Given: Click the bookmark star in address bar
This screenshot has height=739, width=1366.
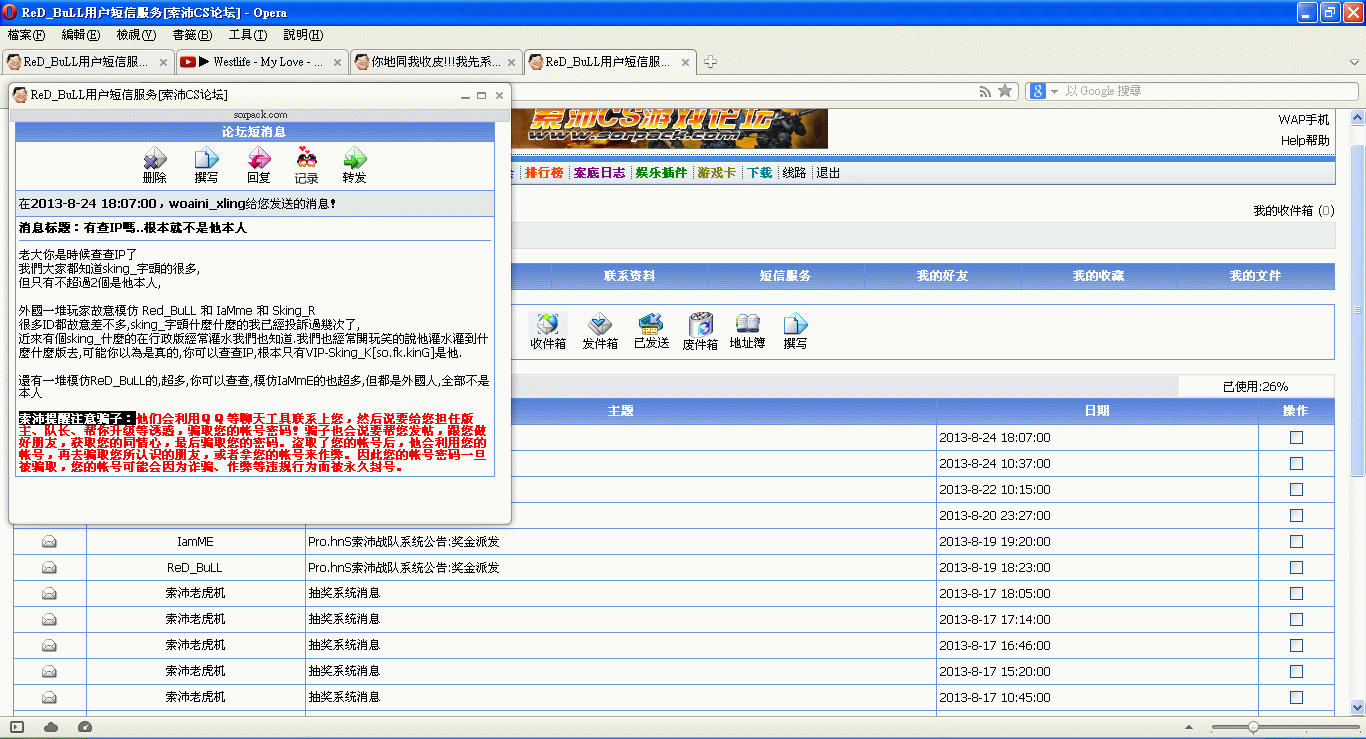Looking at the screenshot, I should click(1005, 91).
